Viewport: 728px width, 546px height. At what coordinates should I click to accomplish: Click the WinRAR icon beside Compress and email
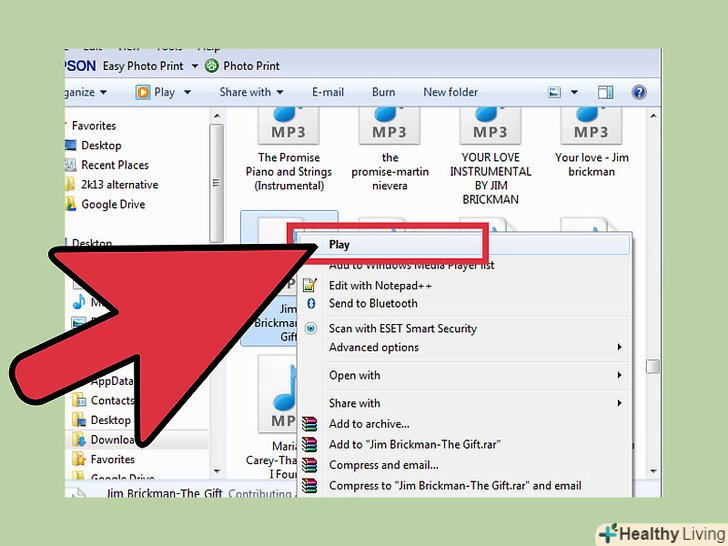pyautogui.click(x=310, y=465)
